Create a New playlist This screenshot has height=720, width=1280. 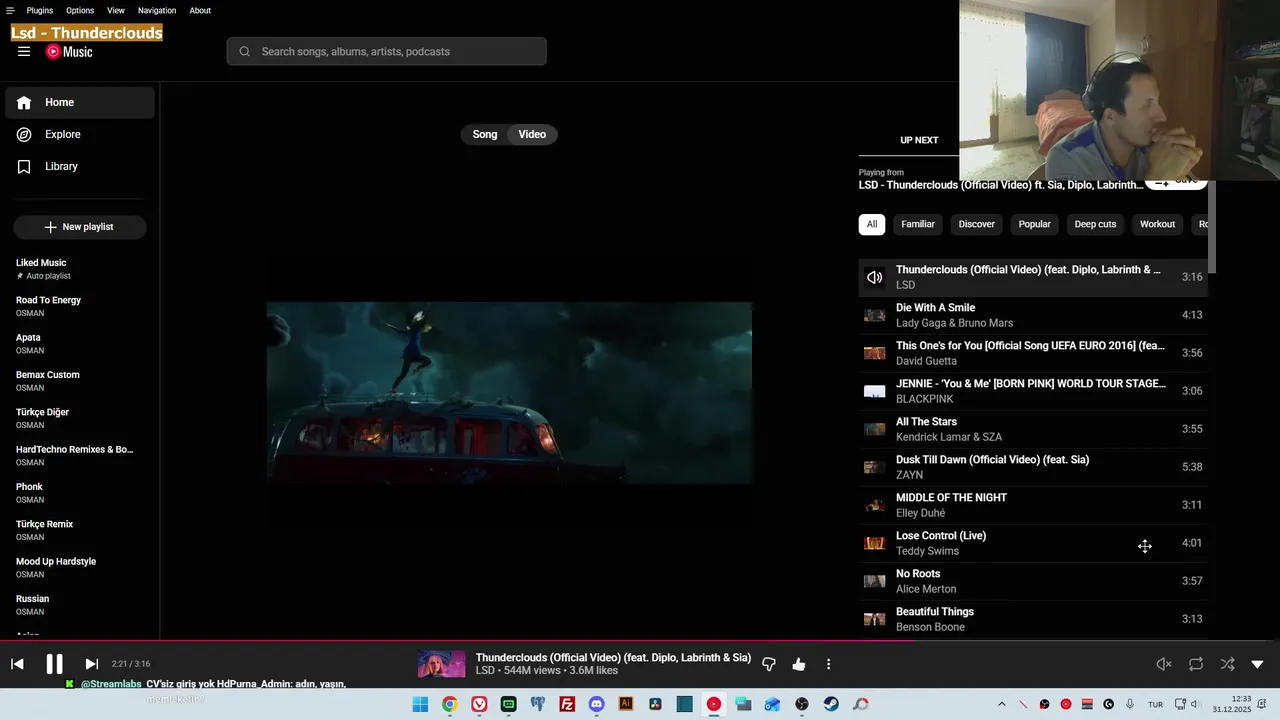80,227
